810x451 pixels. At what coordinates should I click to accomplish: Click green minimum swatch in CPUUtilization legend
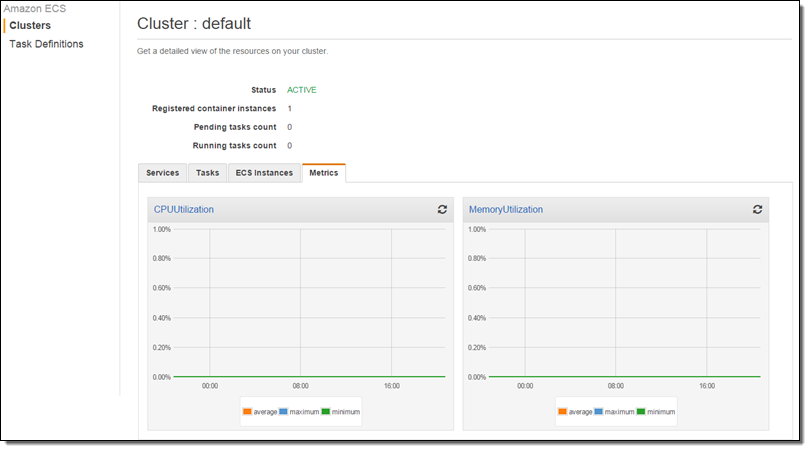pos(326,411)
